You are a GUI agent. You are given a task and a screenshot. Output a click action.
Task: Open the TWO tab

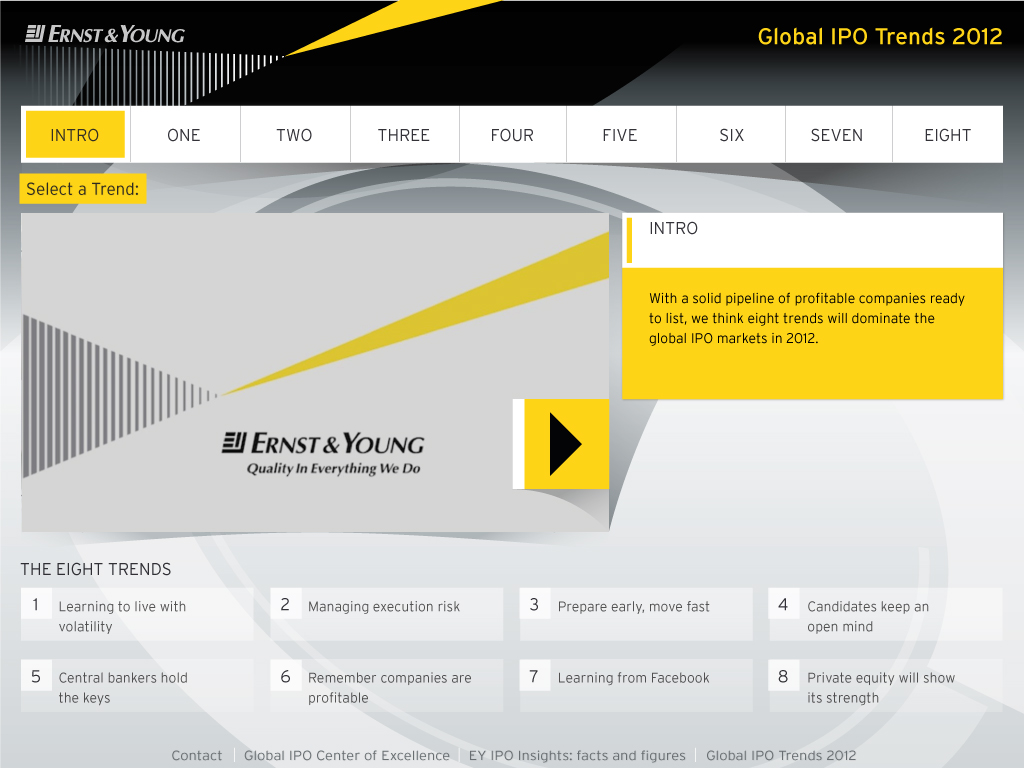tap(294, 135)
